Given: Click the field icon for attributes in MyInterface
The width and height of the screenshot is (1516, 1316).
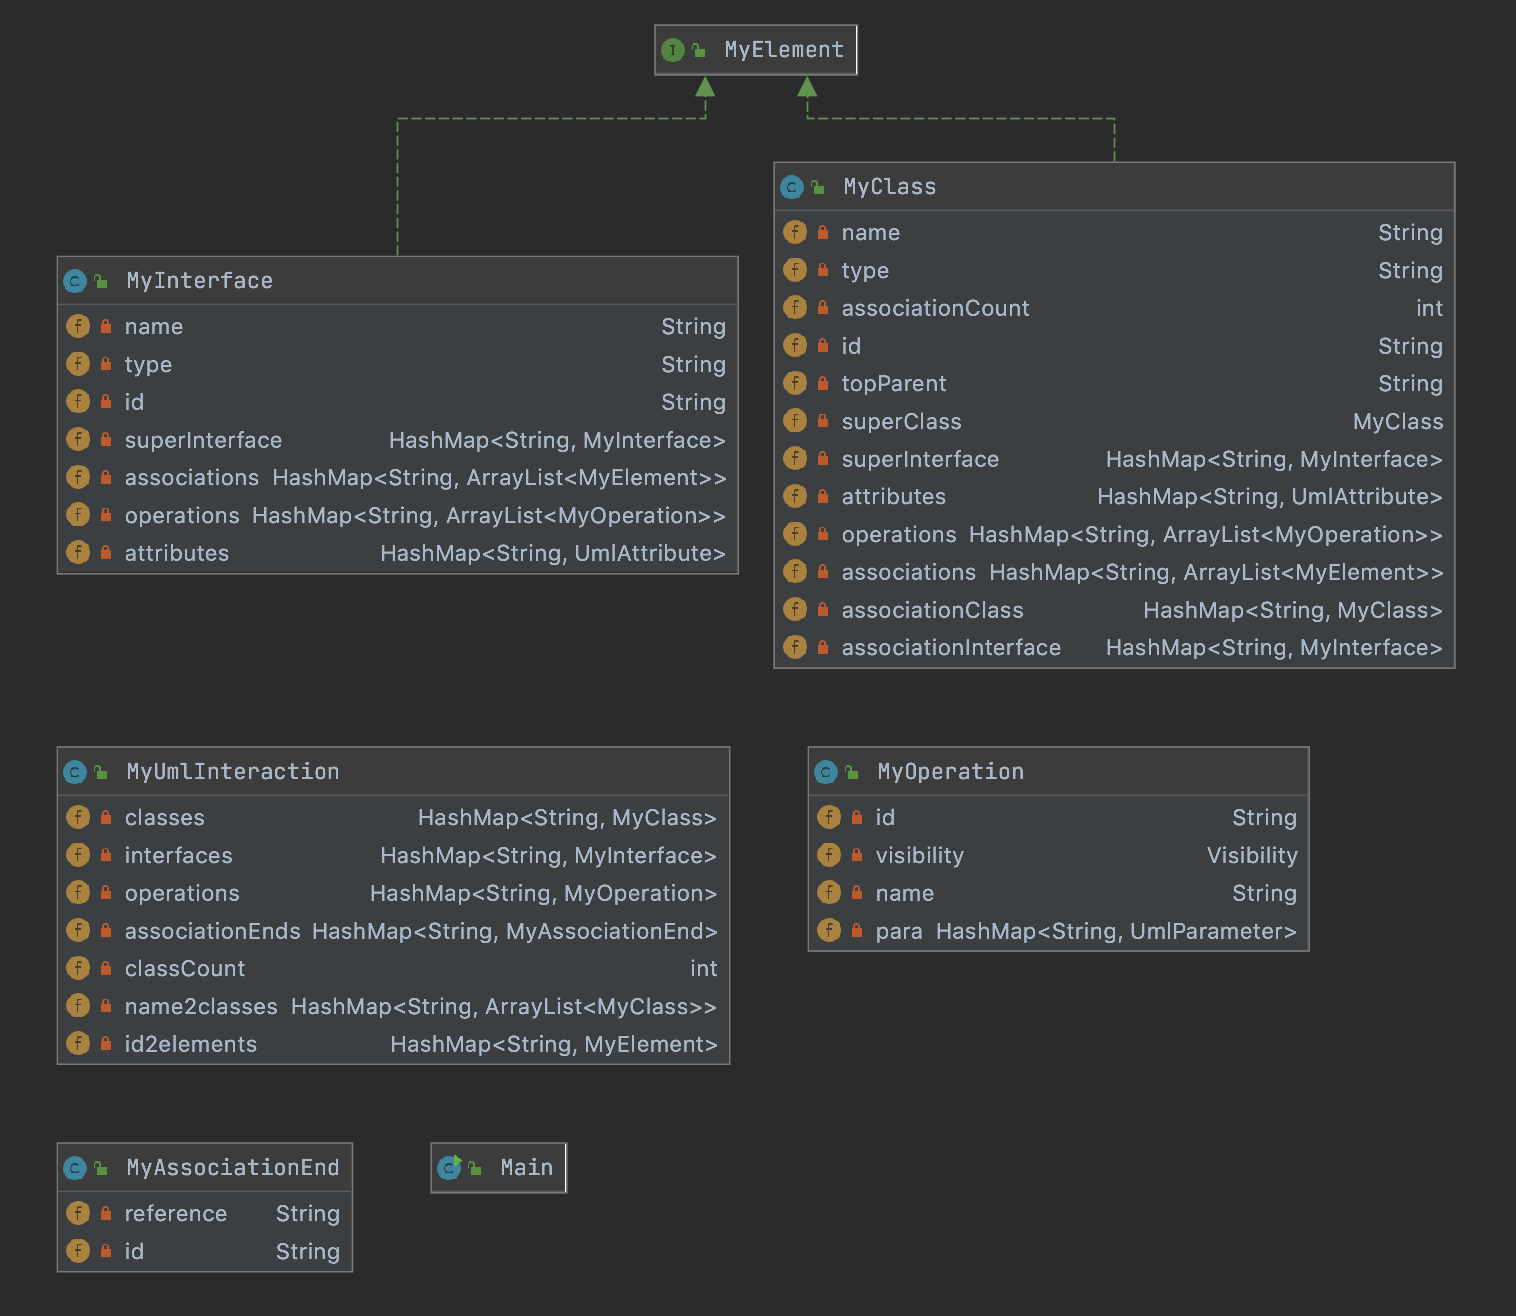Looking at the screenshot, I should tap(78, 552).
